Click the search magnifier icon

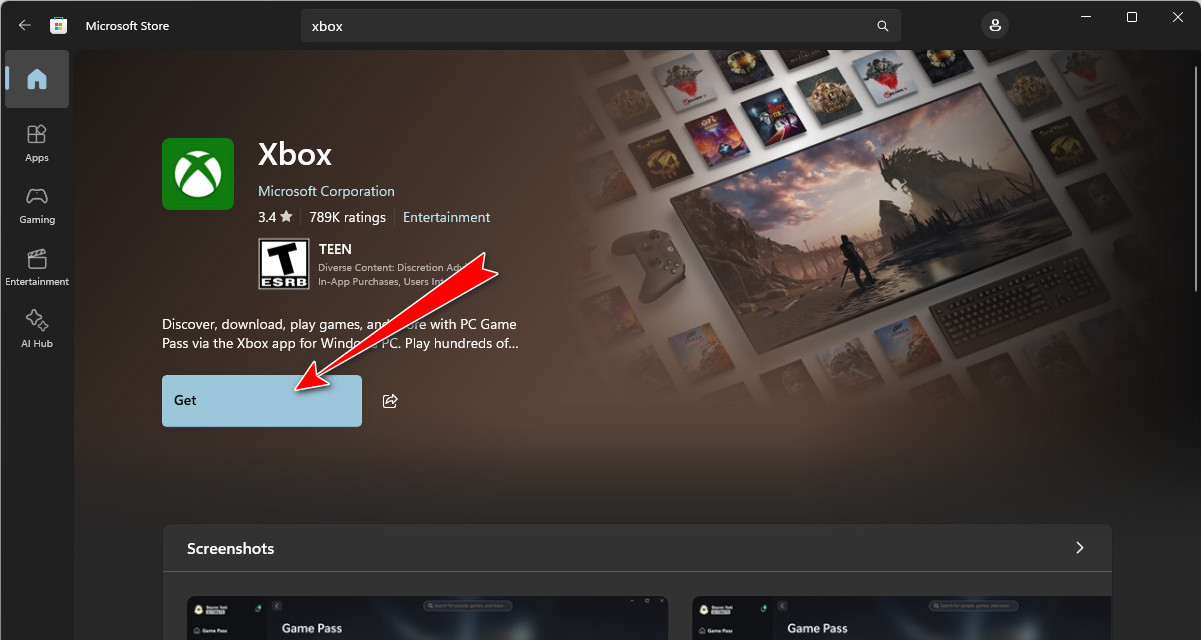[882, 26]
